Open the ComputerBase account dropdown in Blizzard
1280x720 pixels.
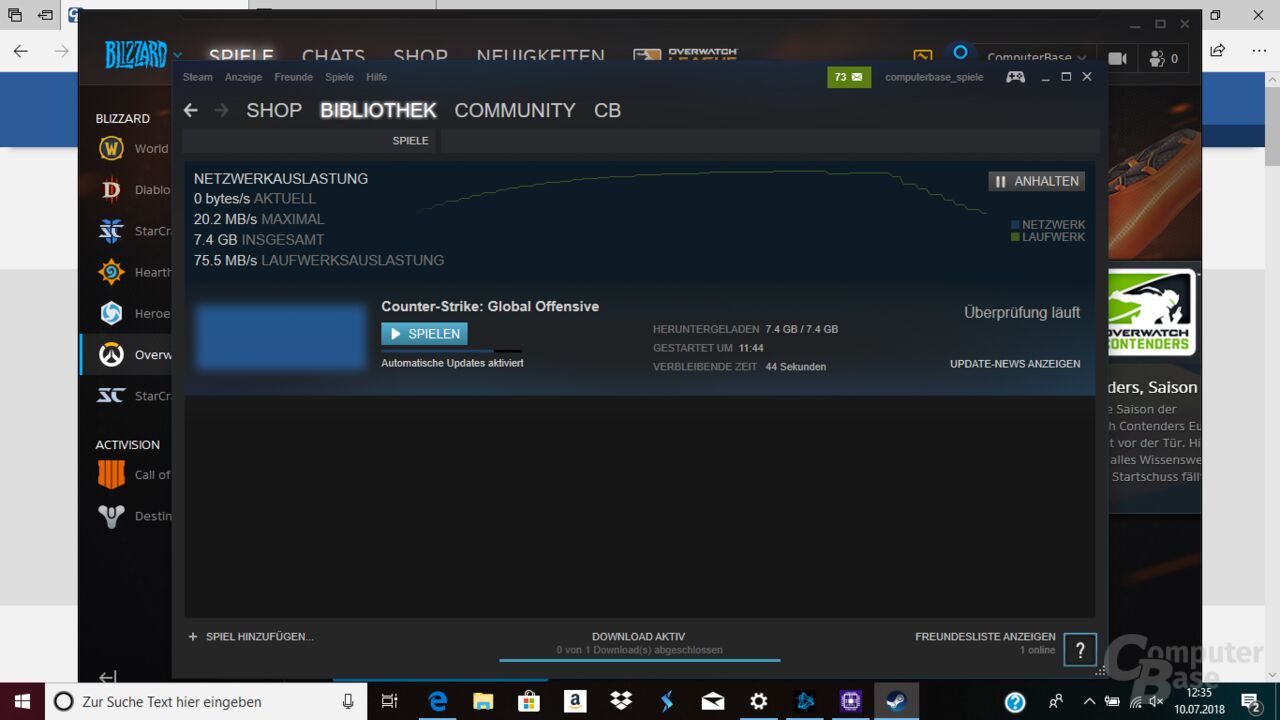pos(1037,57)
